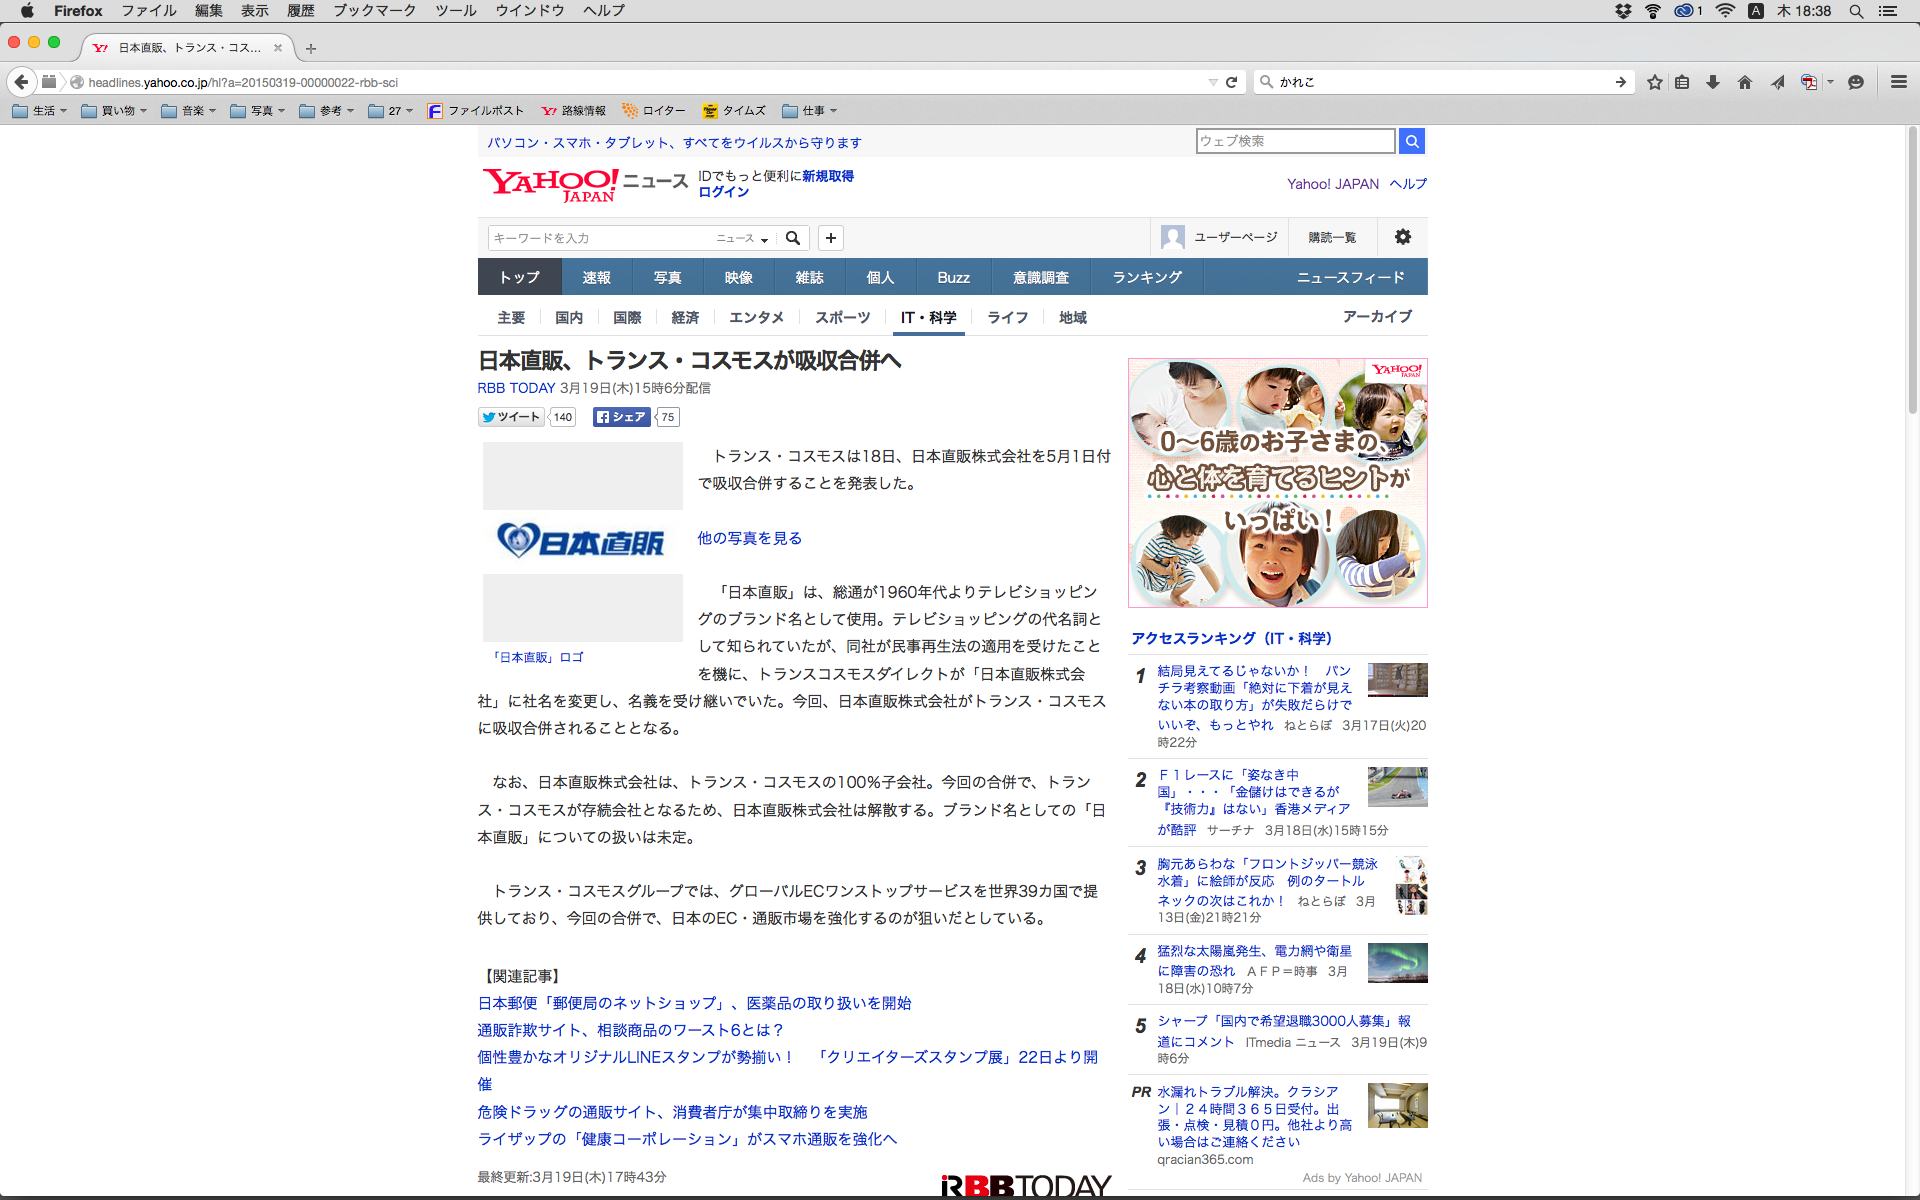Click the Firefox back arrow button
1920x1200 pixels.
(x=22, y=82)
